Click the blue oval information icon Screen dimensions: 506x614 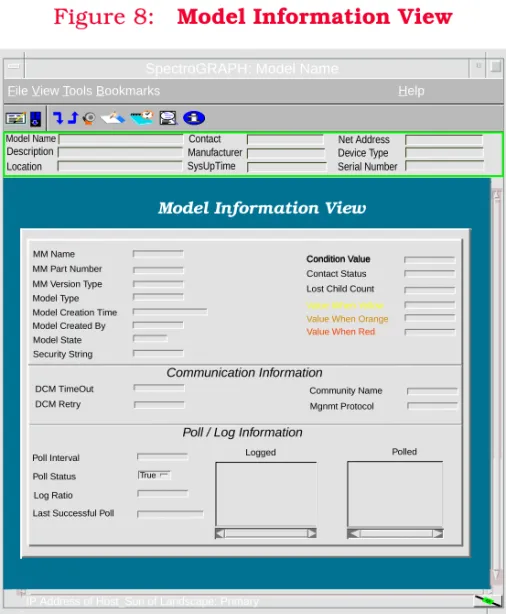(x=194, y=117)
